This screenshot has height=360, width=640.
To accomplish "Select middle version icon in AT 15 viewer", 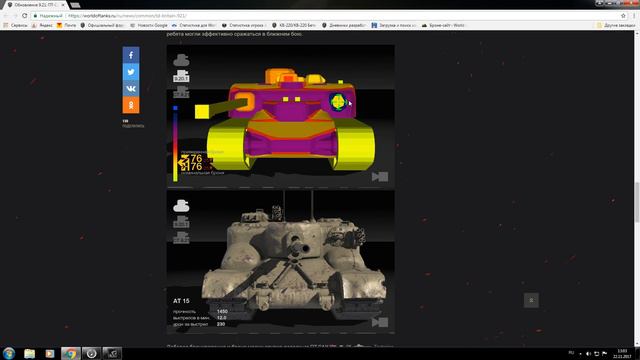I will pyautogui.click(x=181, y=222).
